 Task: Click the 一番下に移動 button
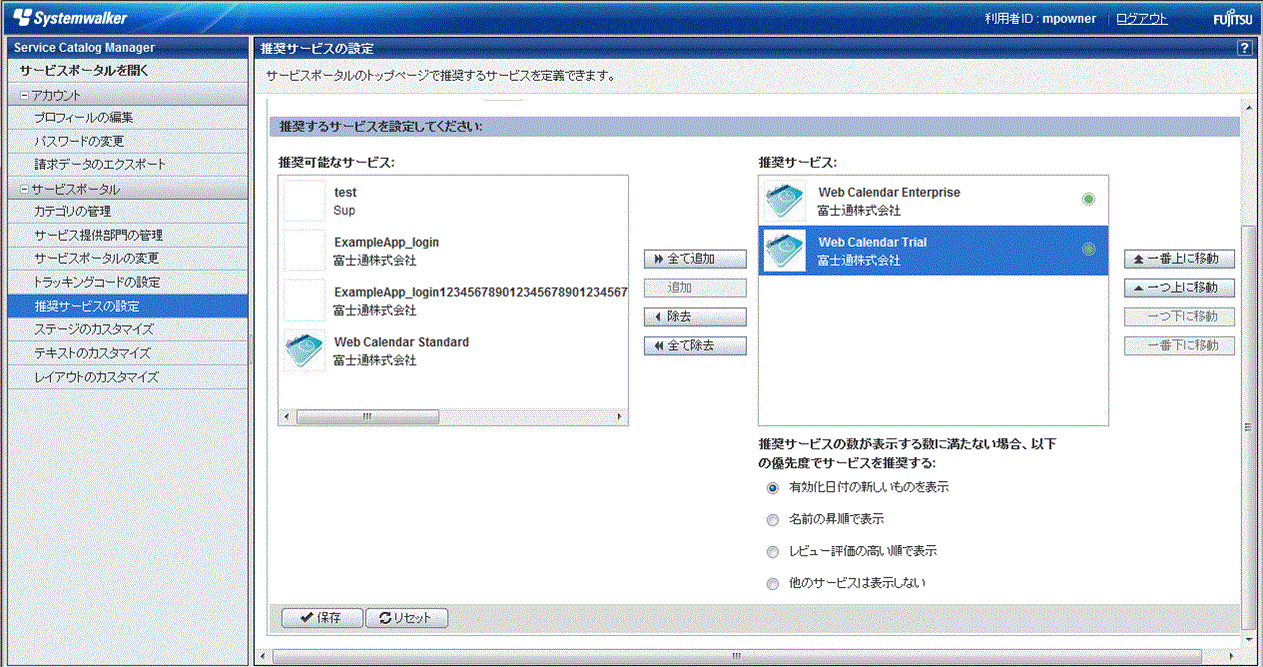pos(1179,346)
